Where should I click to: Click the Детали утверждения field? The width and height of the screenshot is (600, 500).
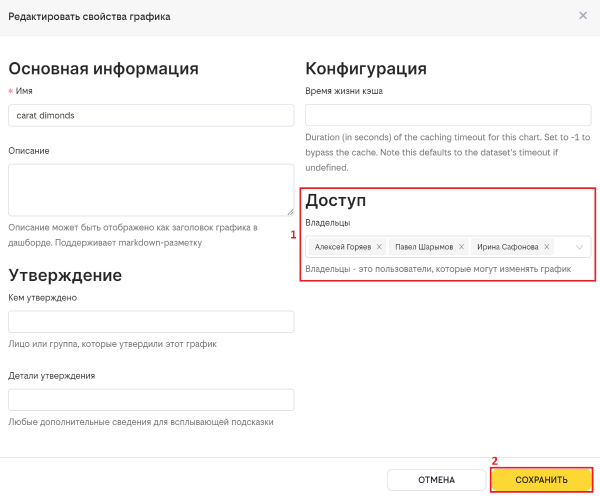click(x=151, y=400)
